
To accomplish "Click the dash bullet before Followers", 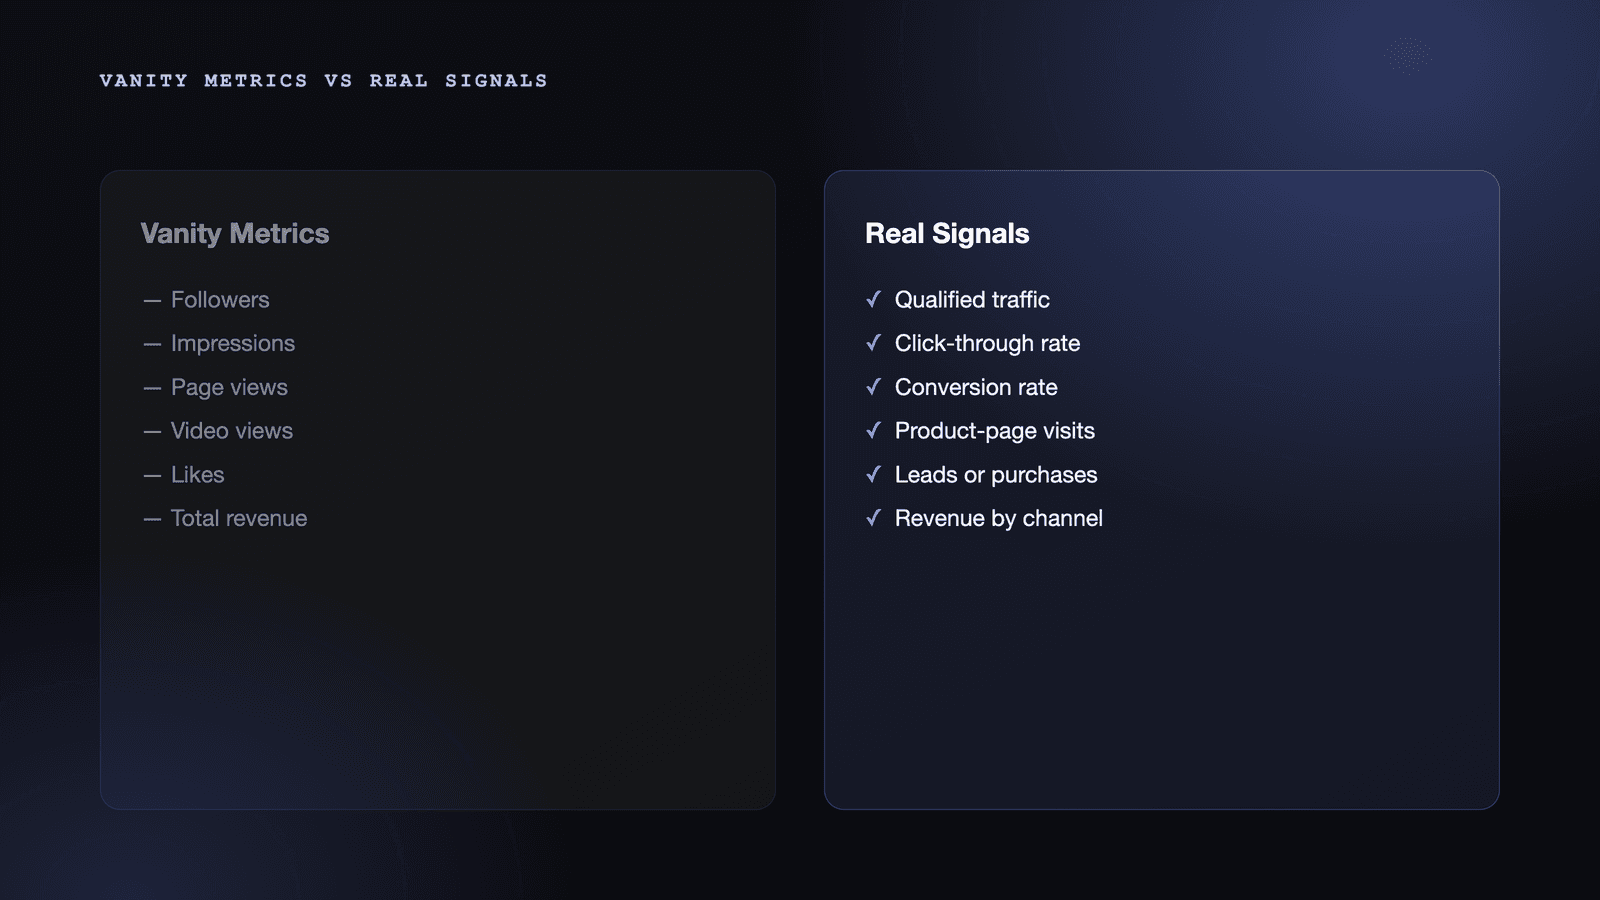I will click(x=152, y=300).
